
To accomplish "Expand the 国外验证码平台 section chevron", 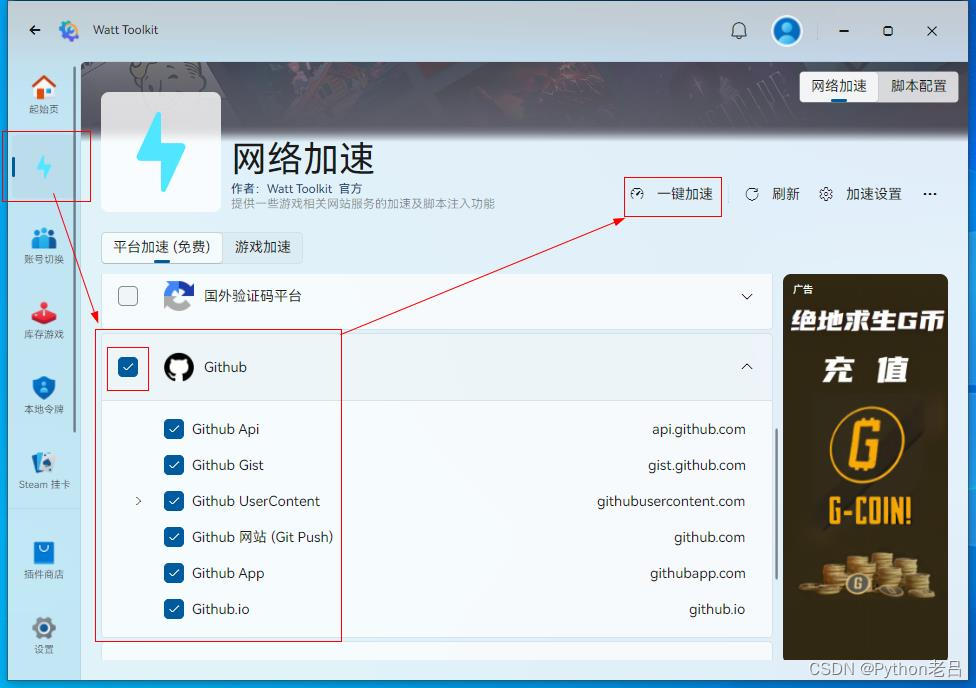I will [x=747, y=296].
